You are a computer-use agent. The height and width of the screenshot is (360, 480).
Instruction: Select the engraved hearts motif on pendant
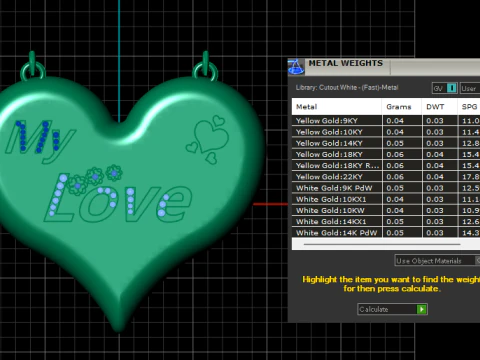click(x=207, y=139)
